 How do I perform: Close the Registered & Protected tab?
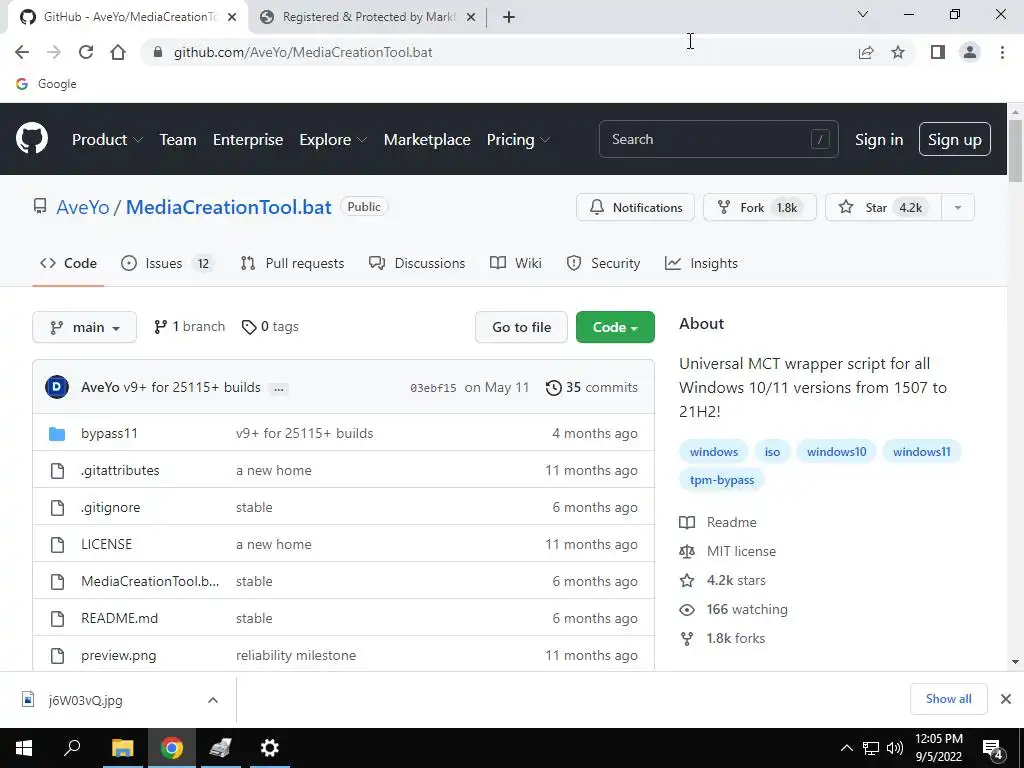[471, 17]
